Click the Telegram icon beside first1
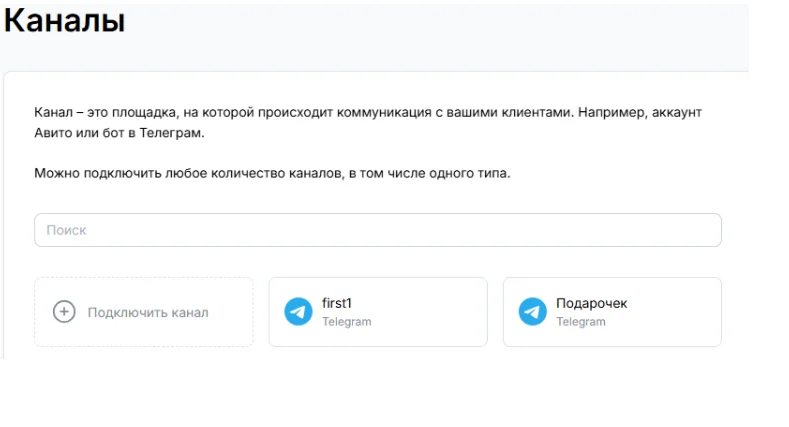 click(x=298, y=312)
